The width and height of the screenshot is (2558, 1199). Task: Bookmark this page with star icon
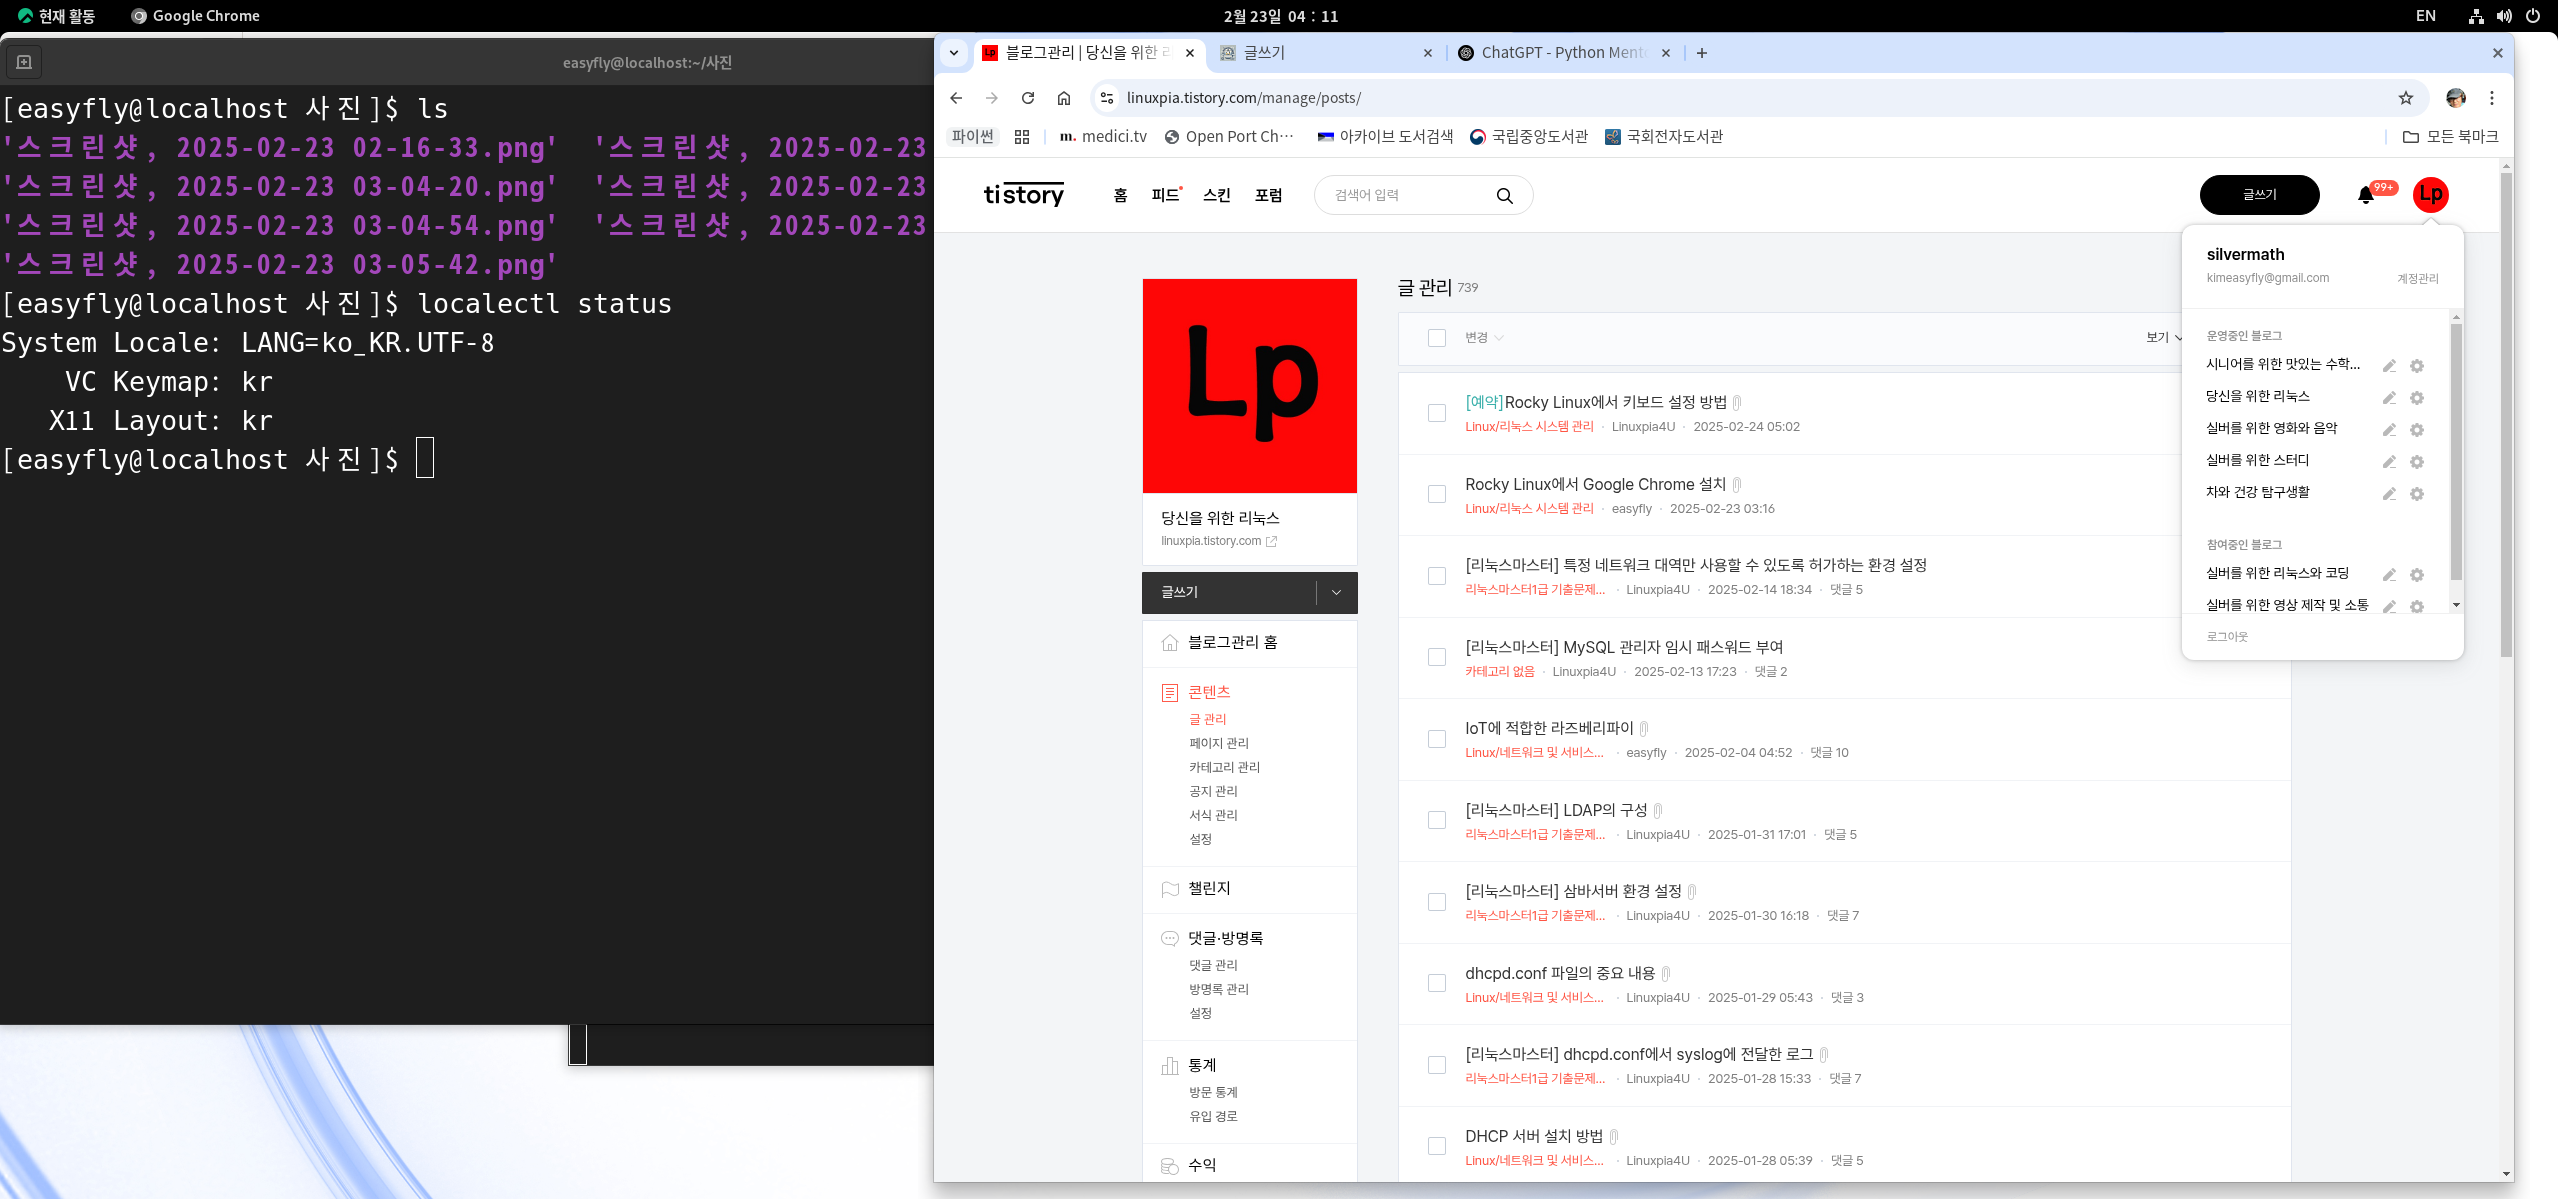2406,98
